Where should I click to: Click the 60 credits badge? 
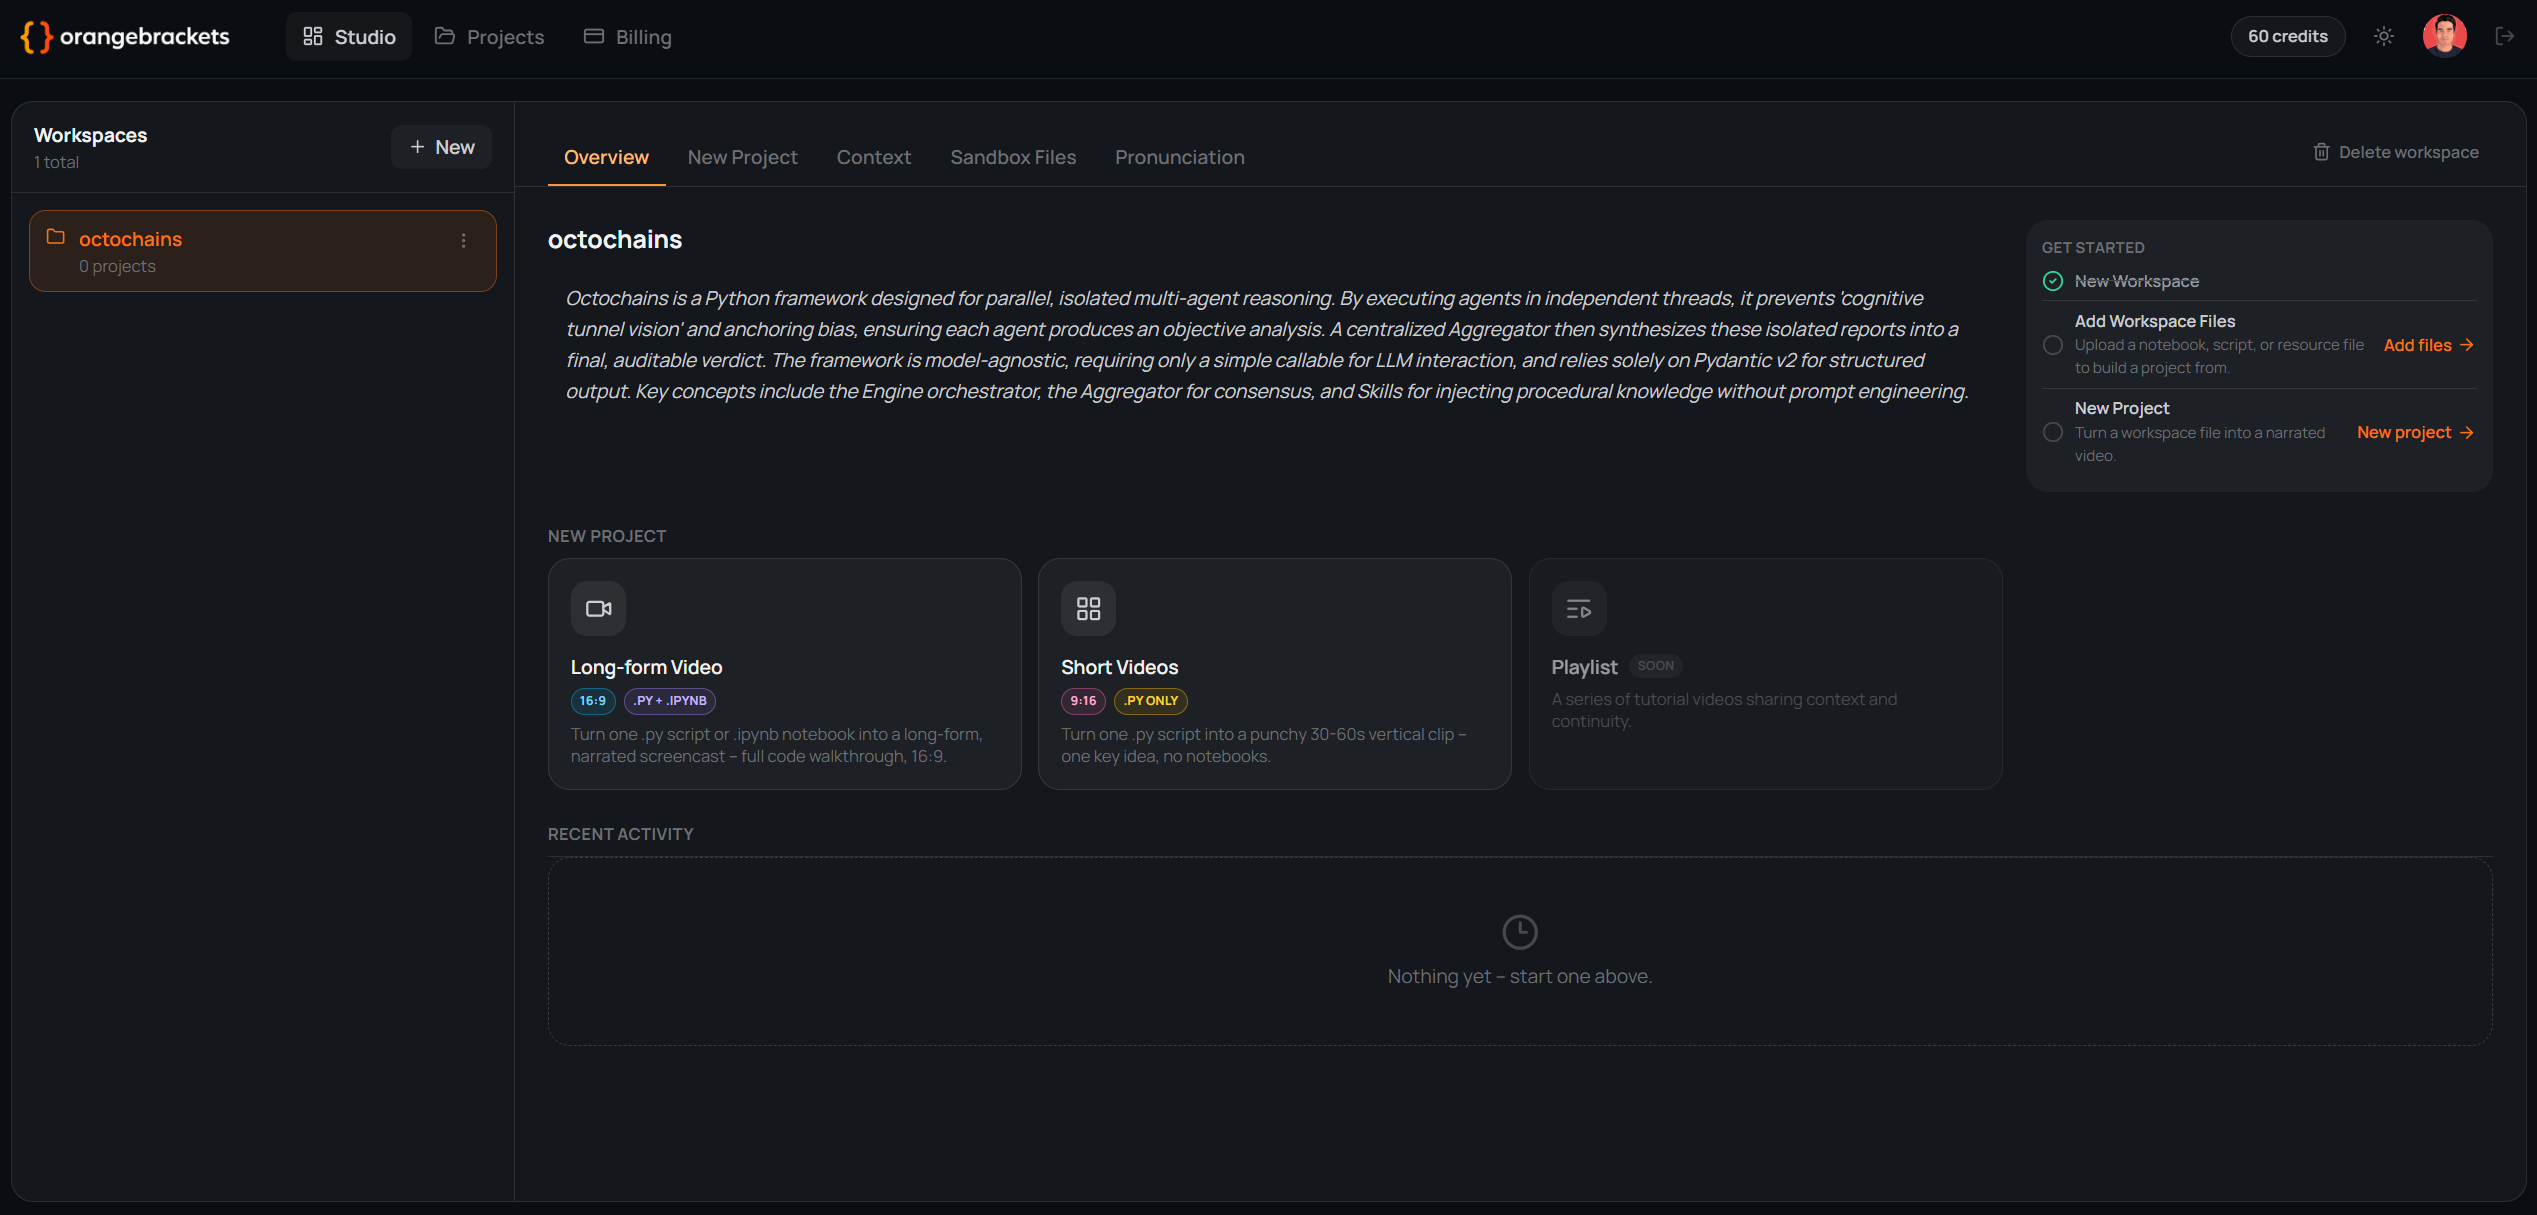2287,37
